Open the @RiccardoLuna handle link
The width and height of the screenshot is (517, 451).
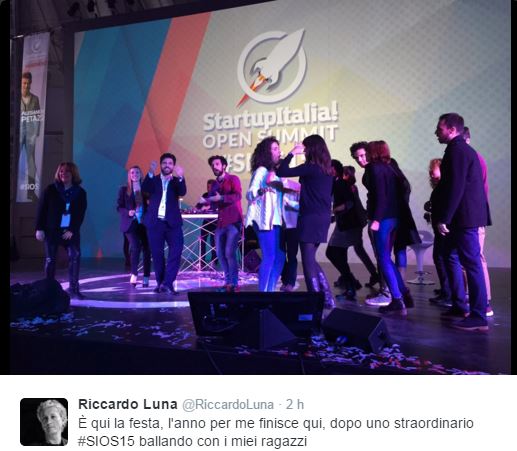(x=228, y=405)
